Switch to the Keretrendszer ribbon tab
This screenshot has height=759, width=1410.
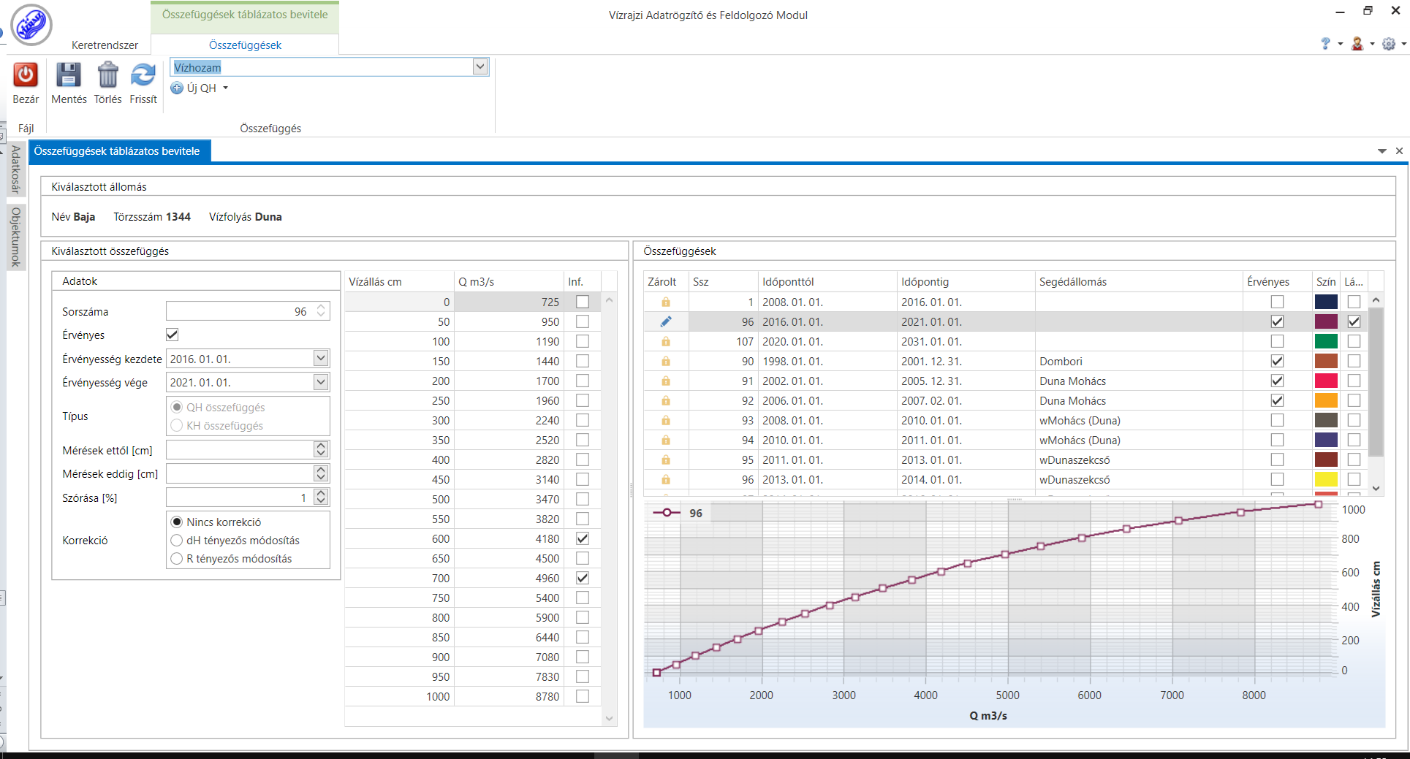[105, 45]
